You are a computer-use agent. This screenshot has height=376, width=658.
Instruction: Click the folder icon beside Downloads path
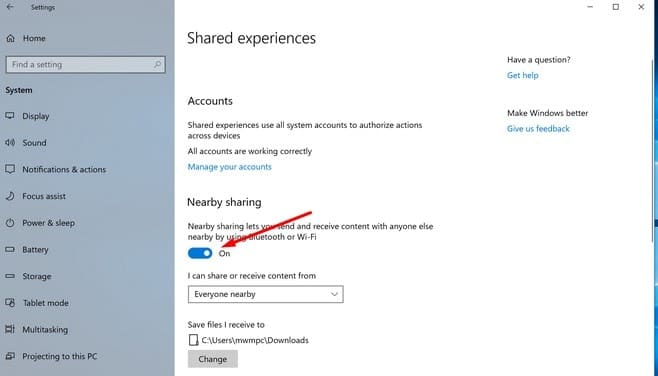tap(193, 340)
